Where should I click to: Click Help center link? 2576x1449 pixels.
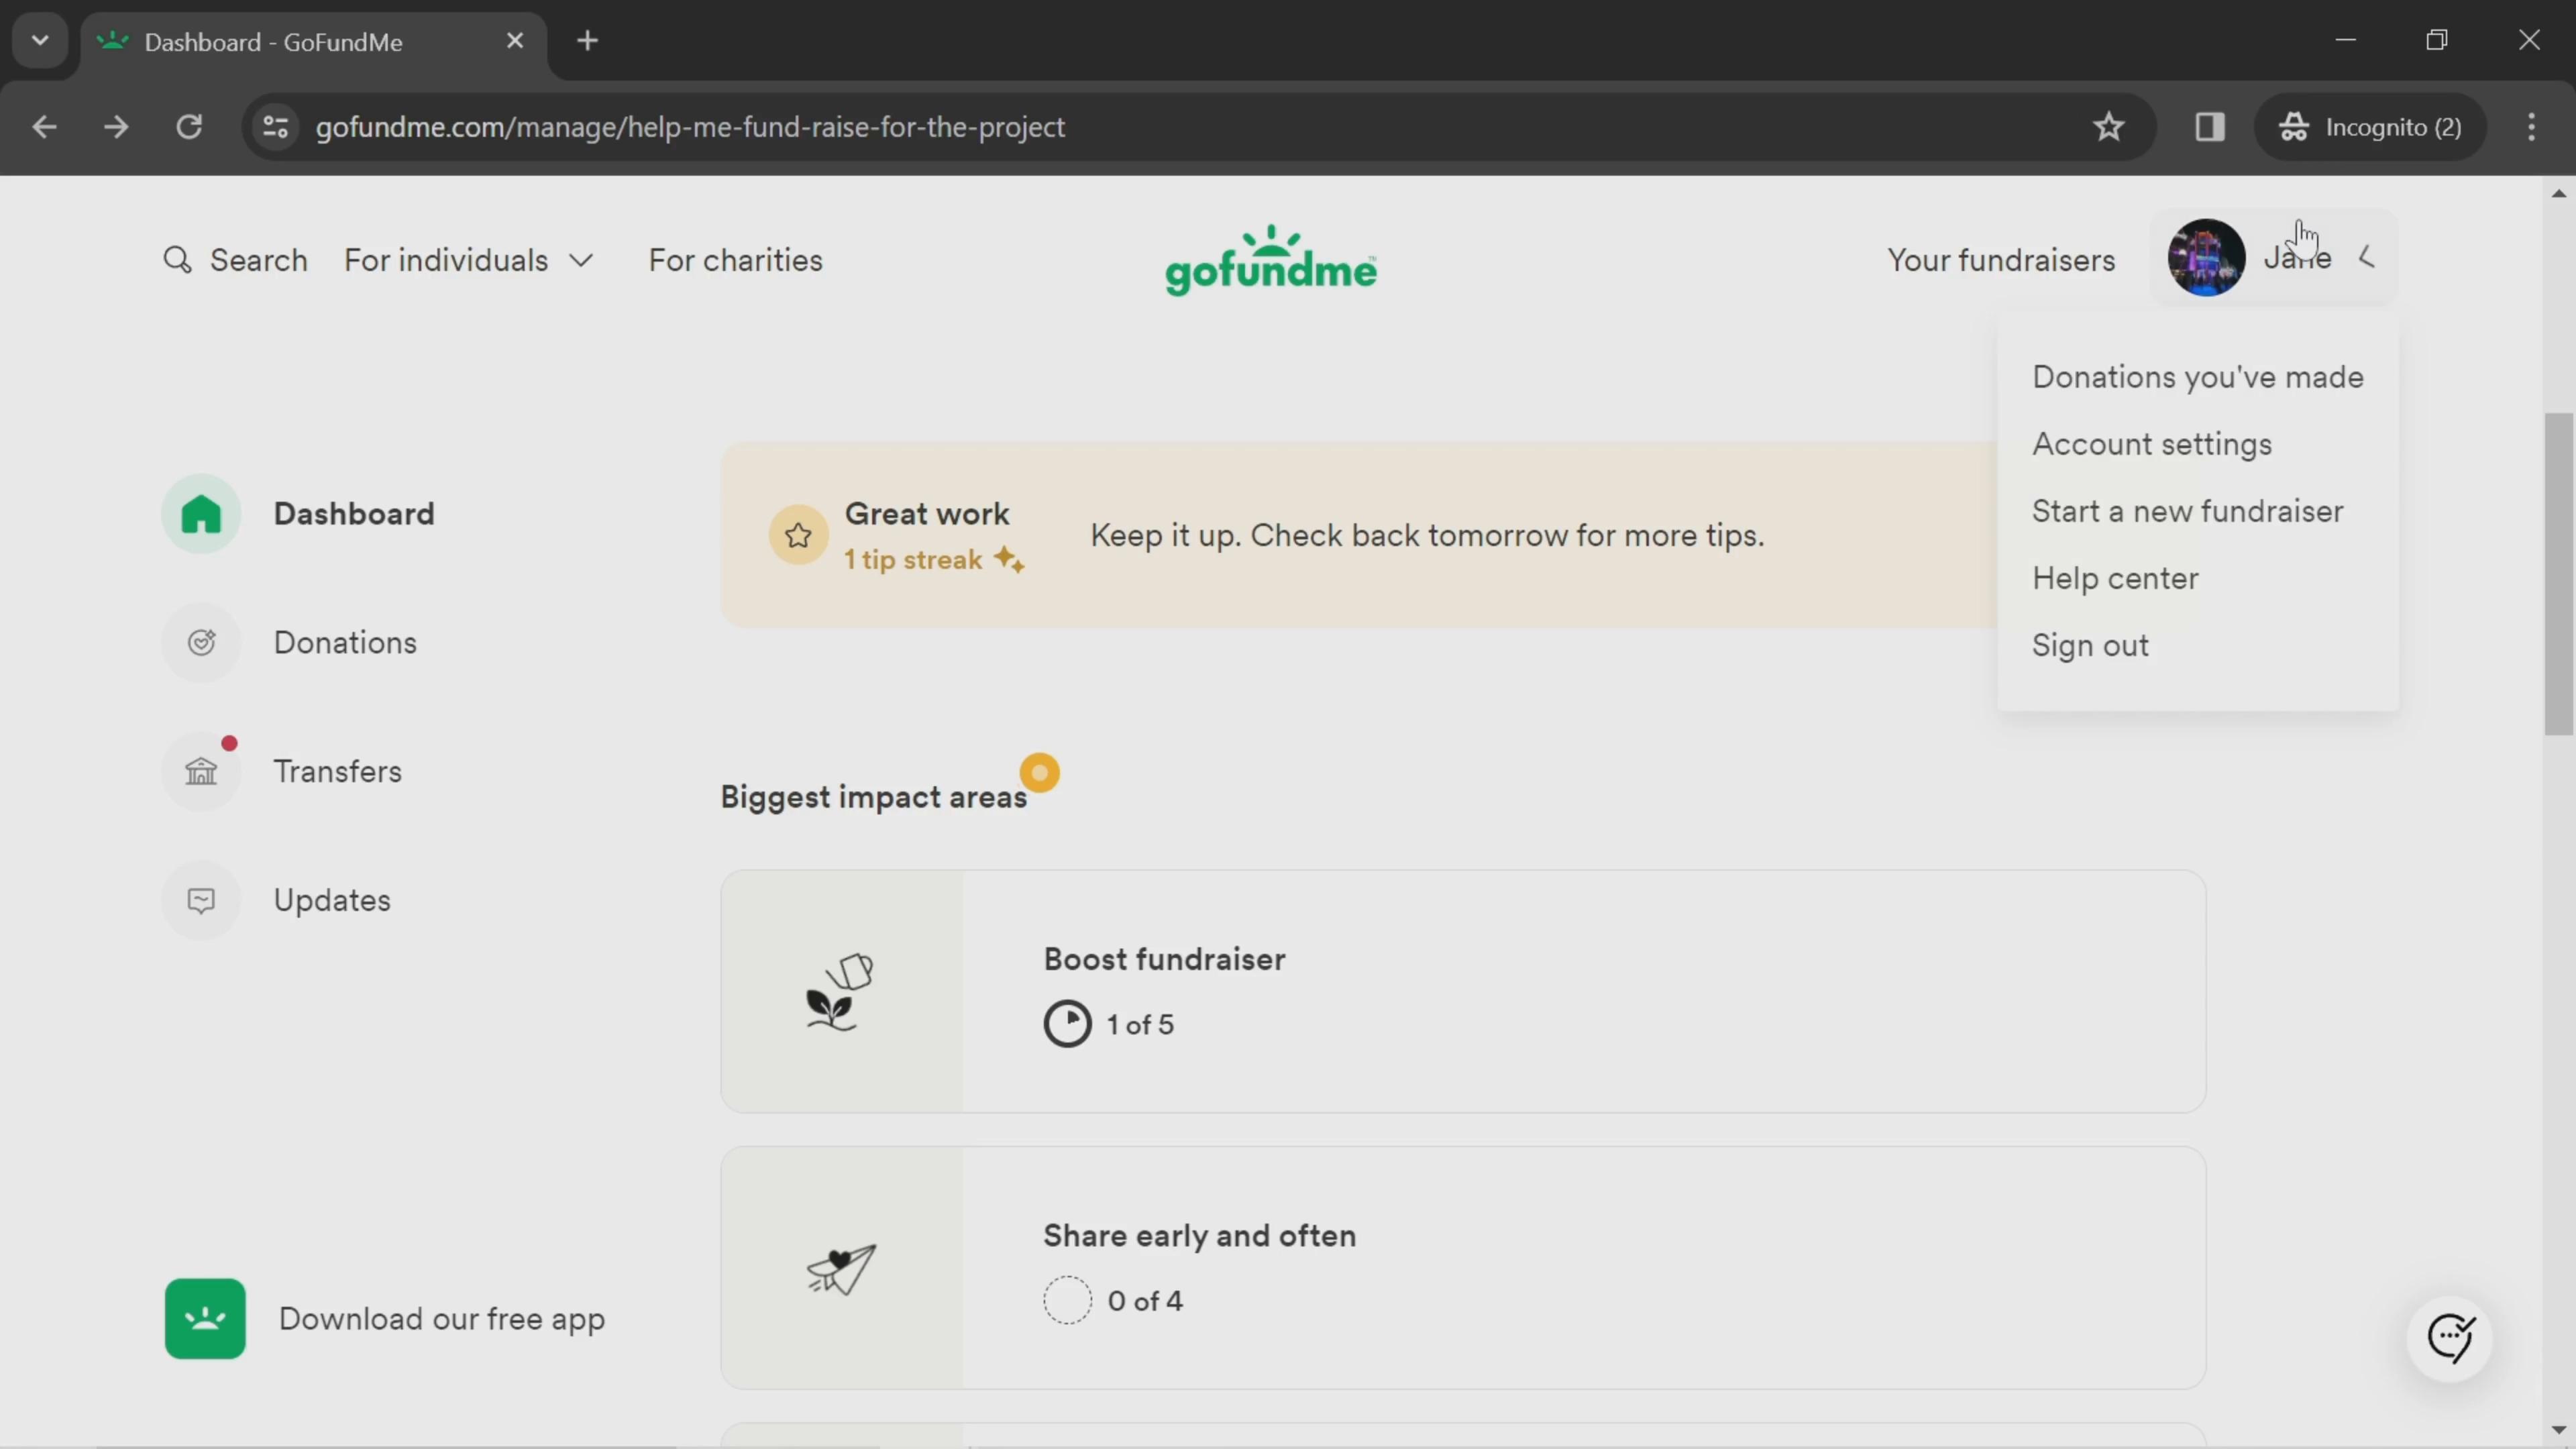tap(2116, 578)
